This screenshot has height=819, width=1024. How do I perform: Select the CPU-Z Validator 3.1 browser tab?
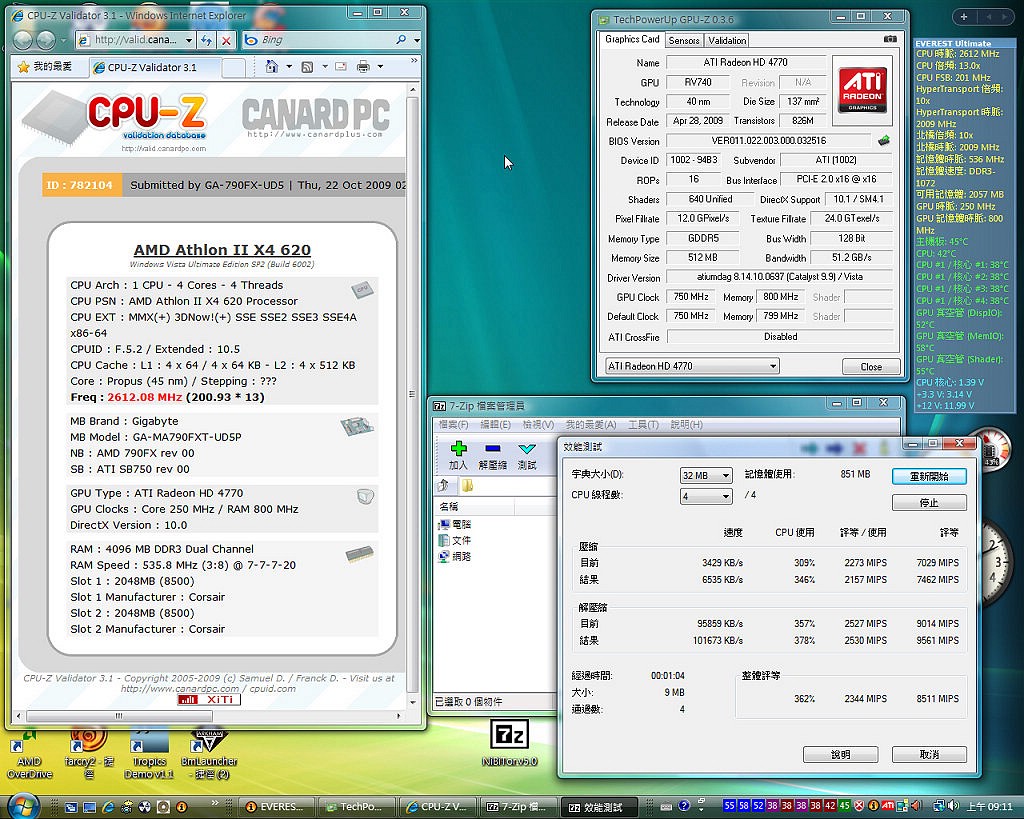click(153, 67)
